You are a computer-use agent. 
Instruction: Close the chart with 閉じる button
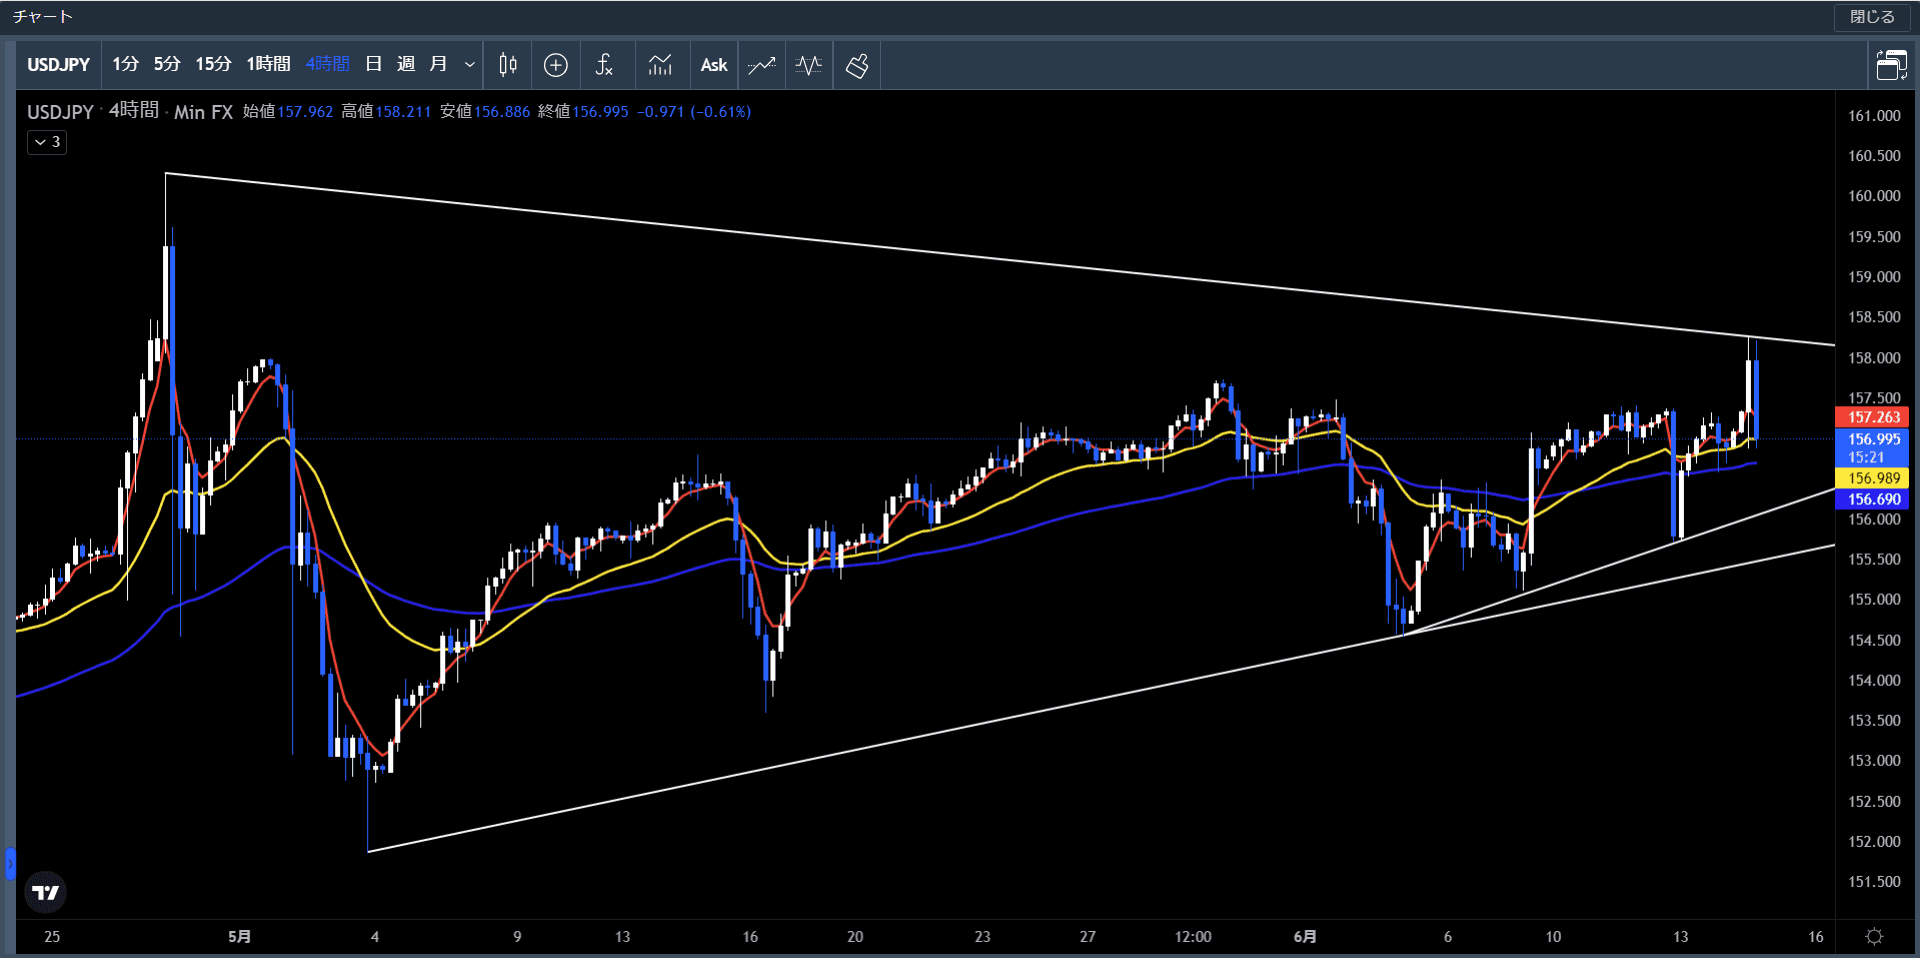(1872, 17)
